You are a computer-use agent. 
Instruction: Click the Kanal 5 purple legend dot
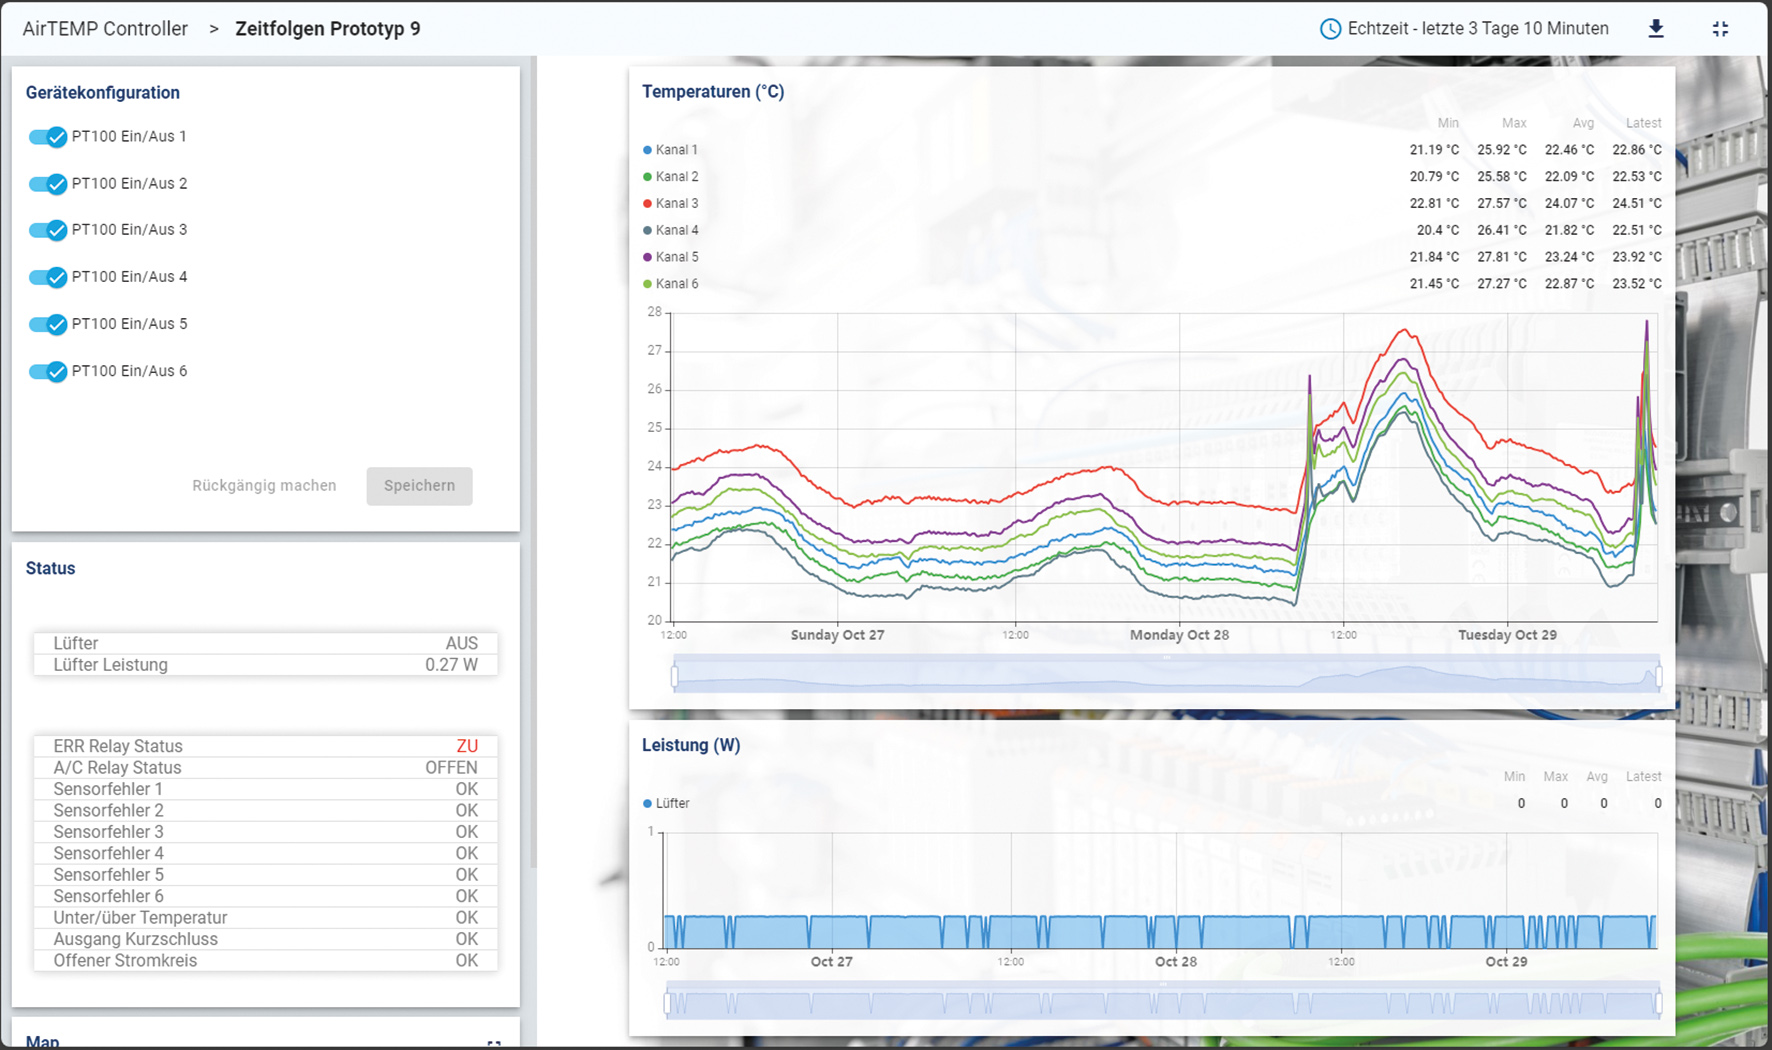(x=647, y=257)
